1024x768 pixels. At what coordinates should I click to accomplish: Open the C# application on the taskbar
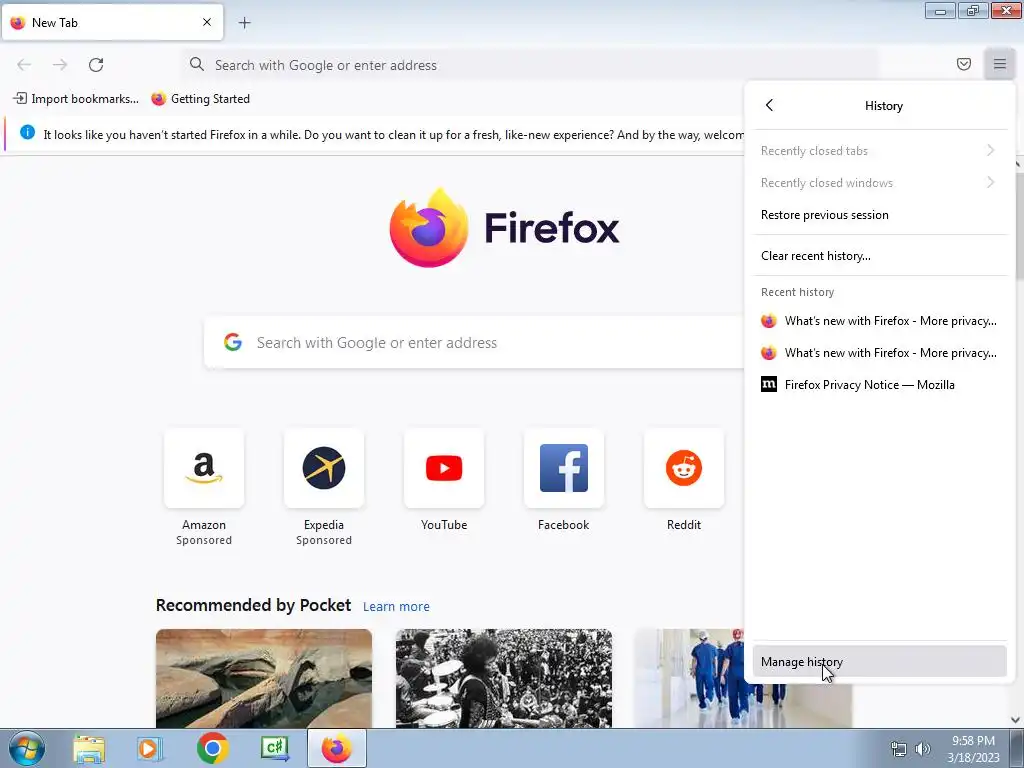coord(275,748)
